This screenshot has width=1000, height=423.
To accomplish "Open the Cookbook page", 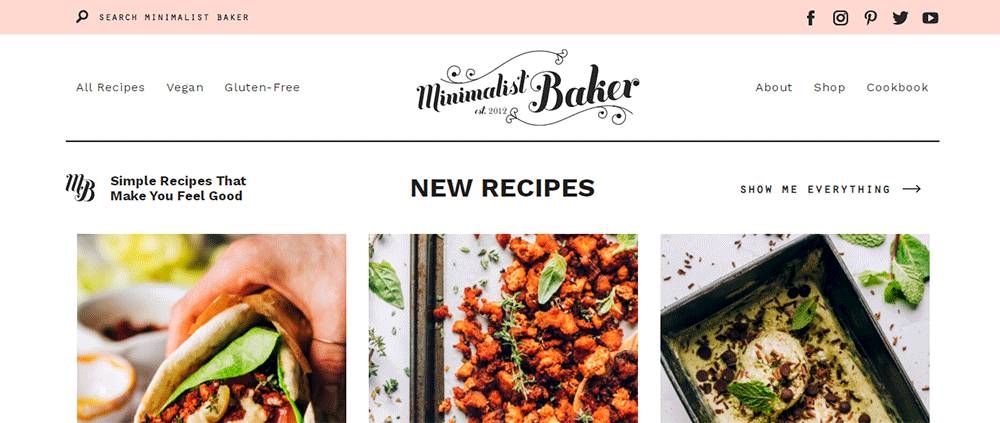I will click(x=897, y=87).
